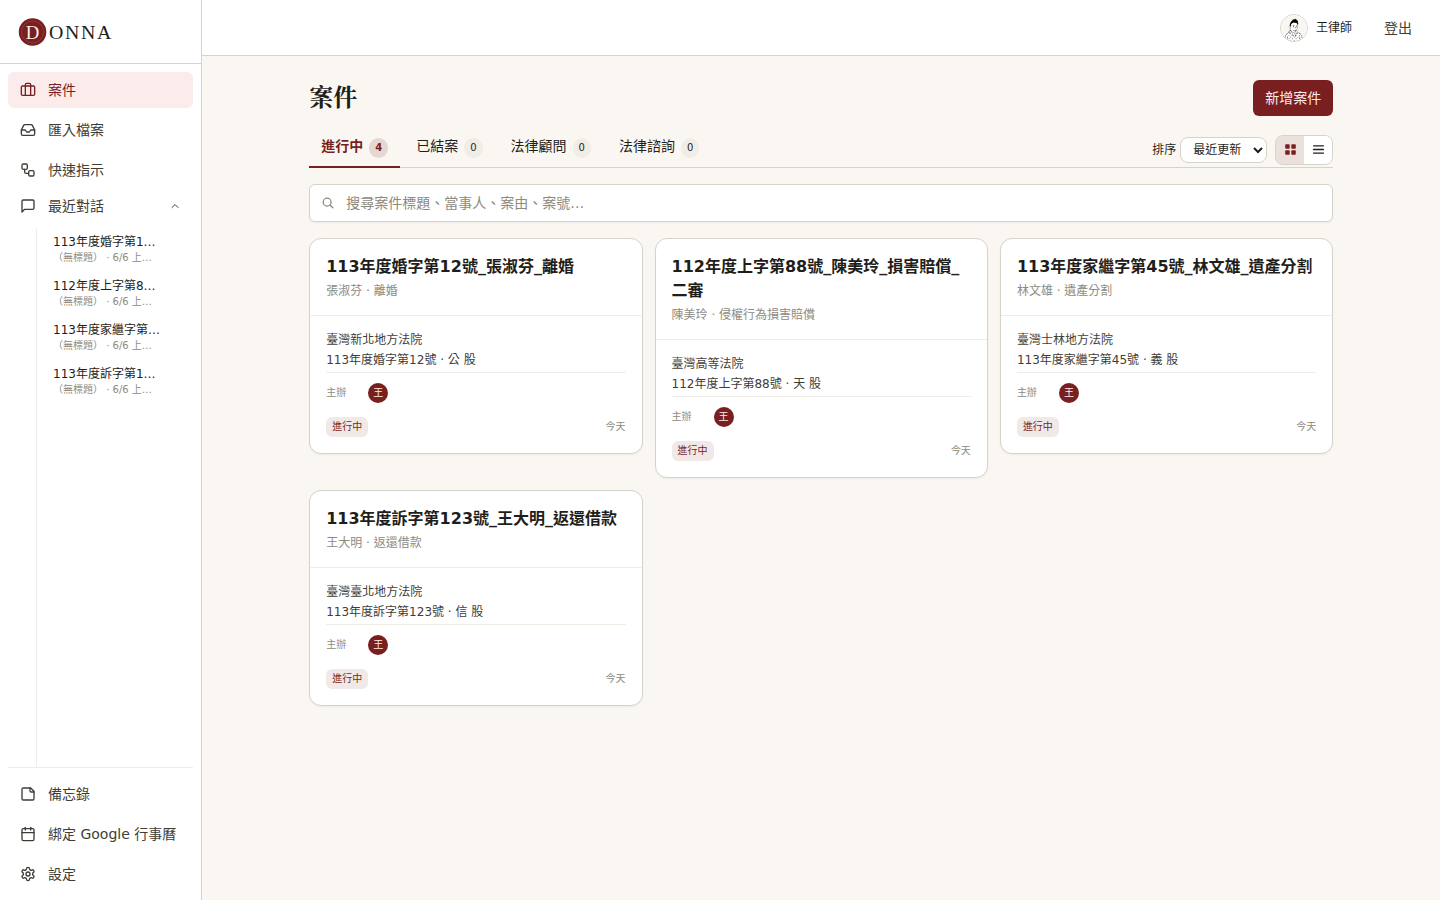Click 王 avatar on 王大明 返還借款 card

378,645
